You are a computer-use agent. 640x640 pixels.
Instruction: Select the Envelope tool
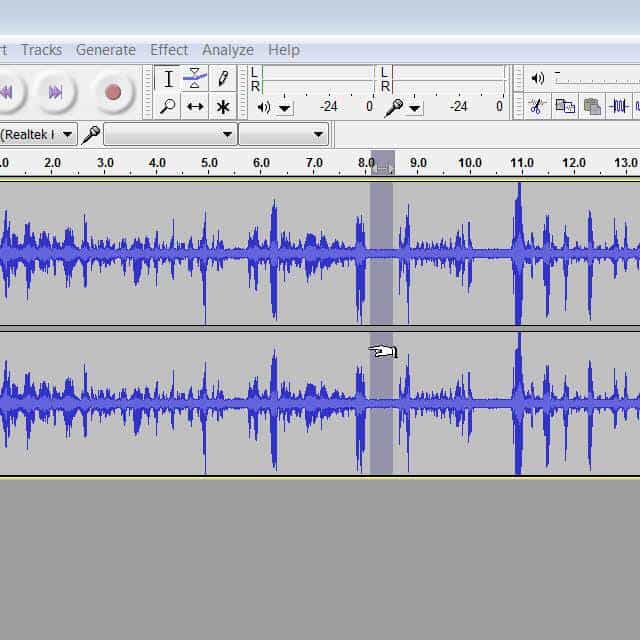(x=195, y=78)
